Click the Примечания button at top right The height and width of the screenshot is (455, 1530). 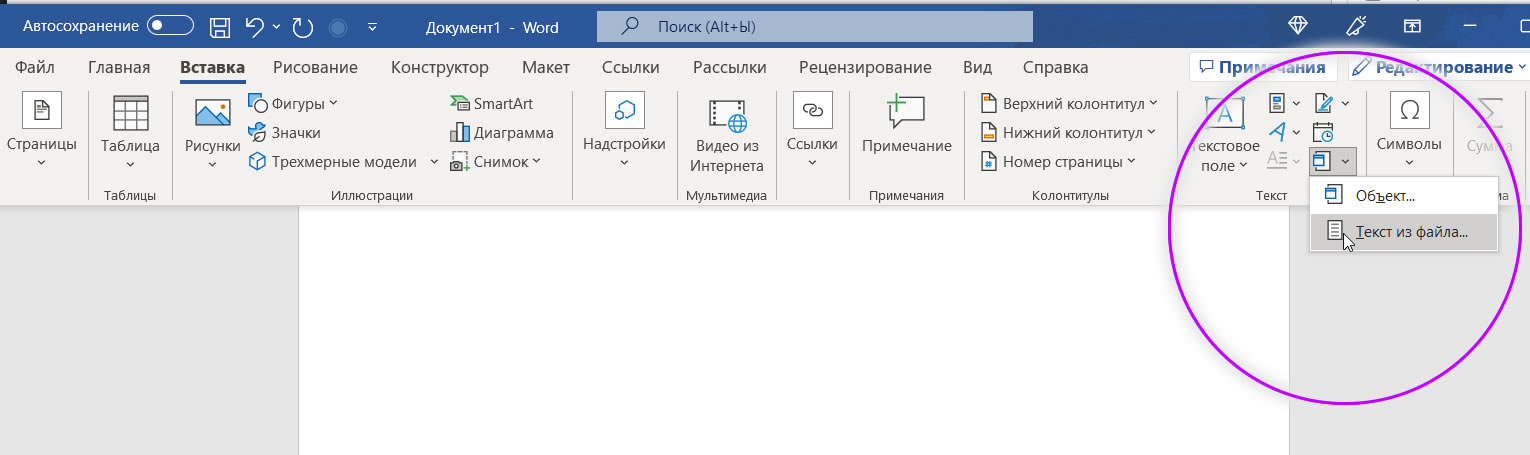point(1263,68)
